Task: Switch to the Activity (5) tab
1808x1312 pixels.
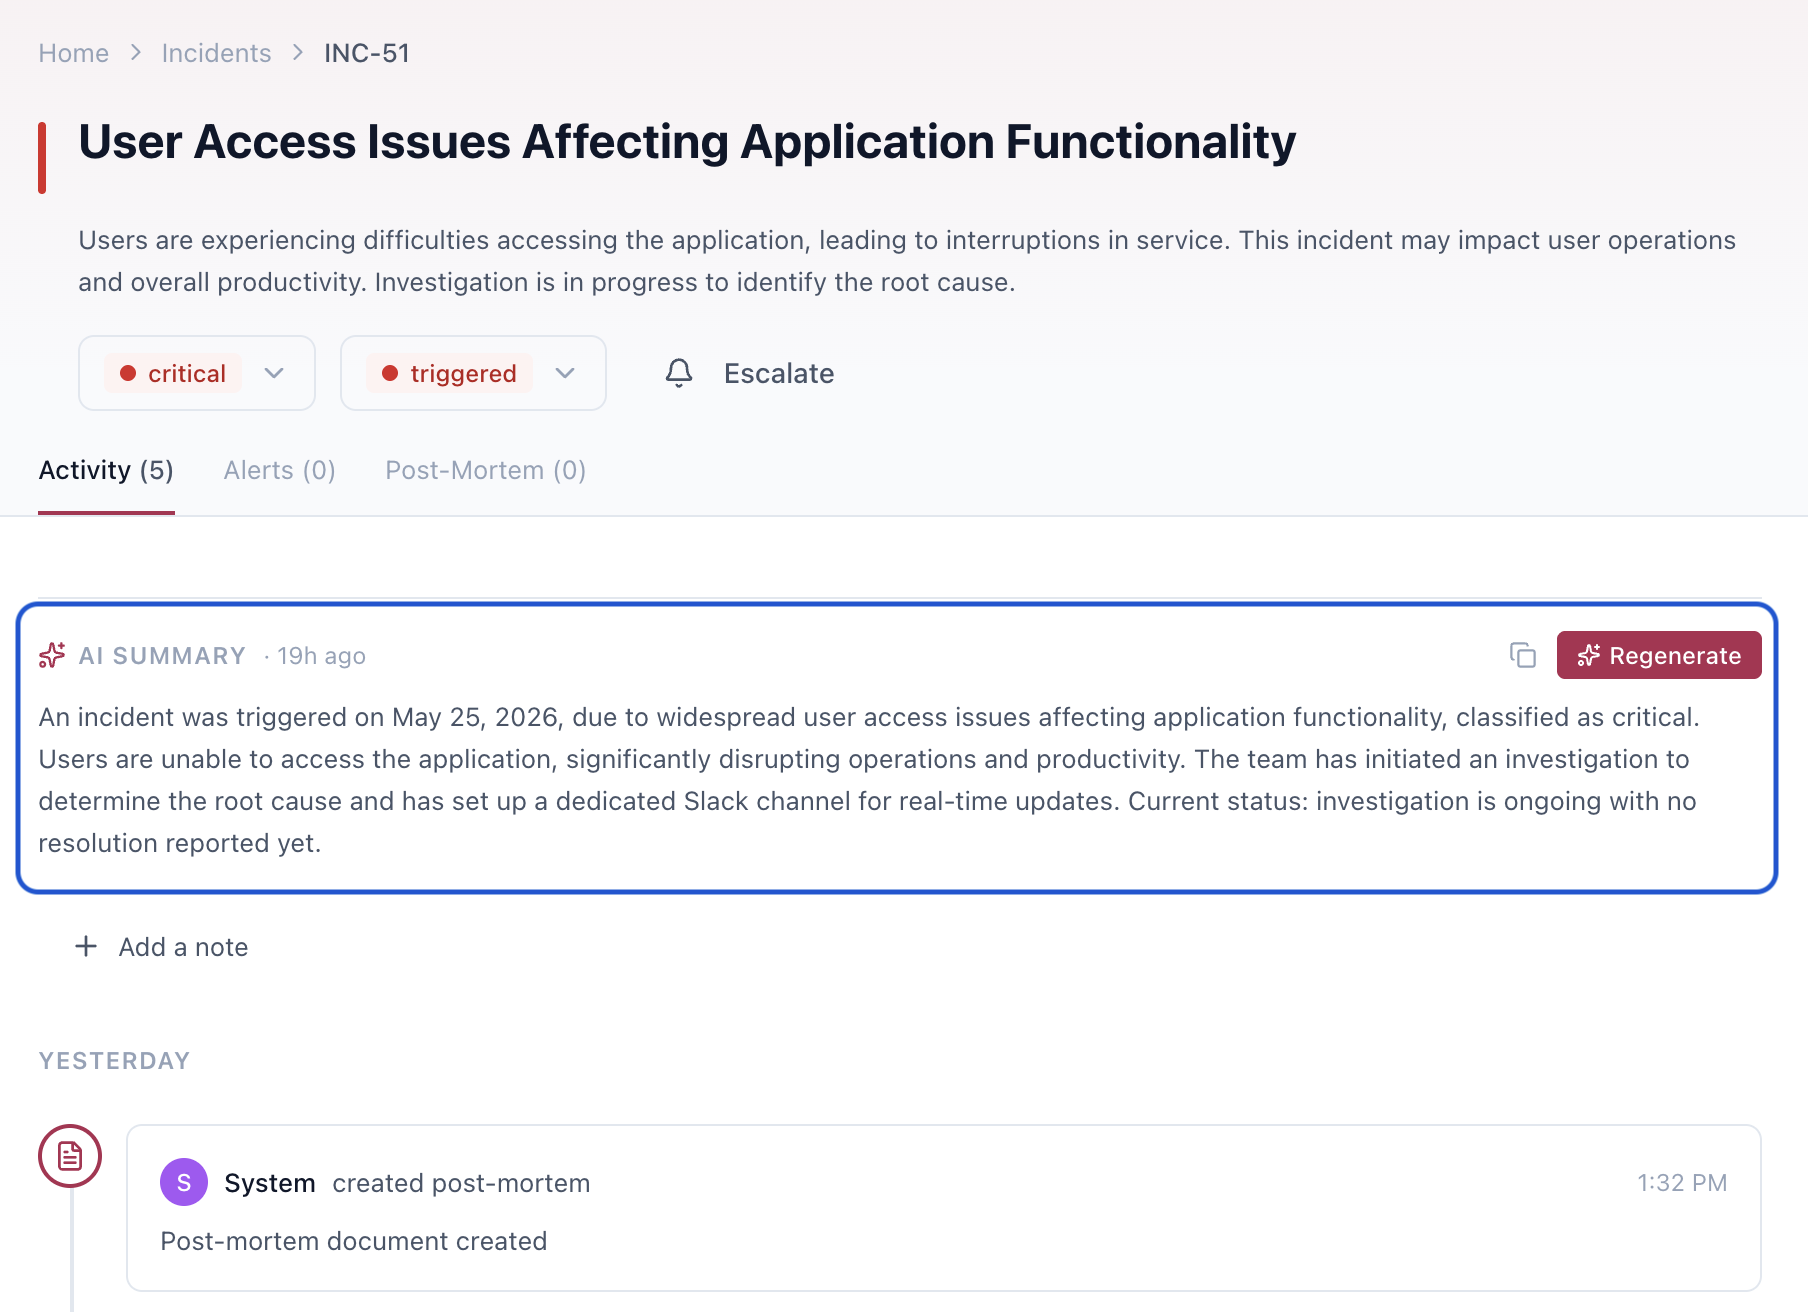Action: click(106, 470)
